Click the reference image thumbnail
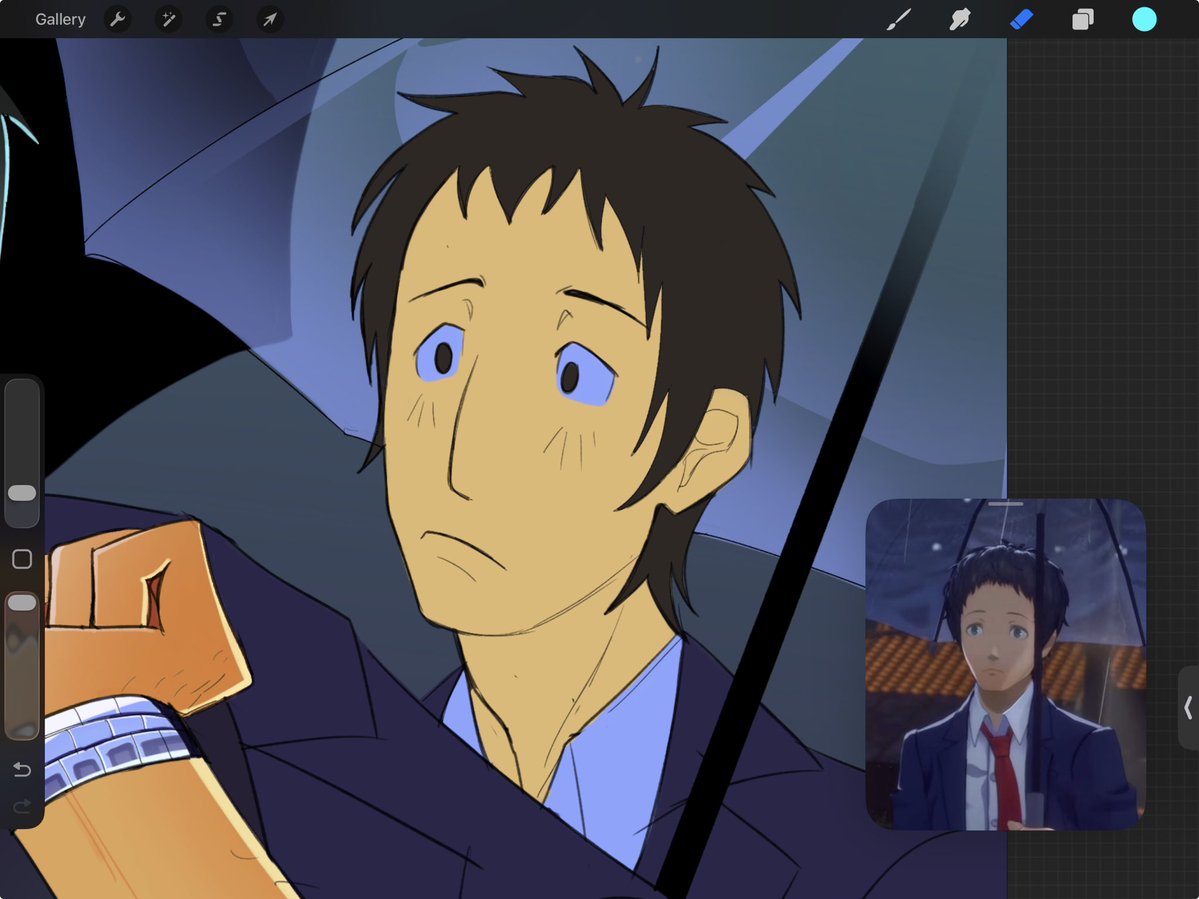This screenshot has height=899, width=1199. click(1006, 664)
